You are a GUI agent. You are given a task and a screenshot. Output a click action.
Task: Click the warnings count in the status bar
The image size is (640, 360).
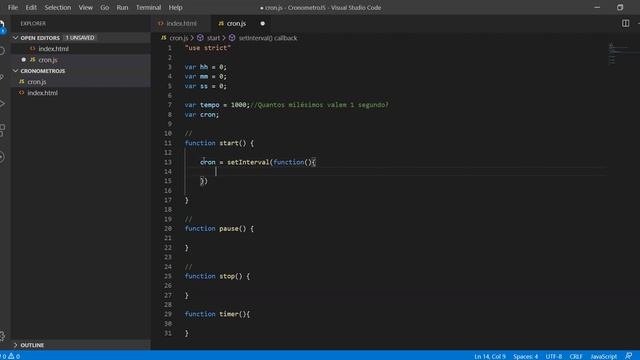[14, 356]
